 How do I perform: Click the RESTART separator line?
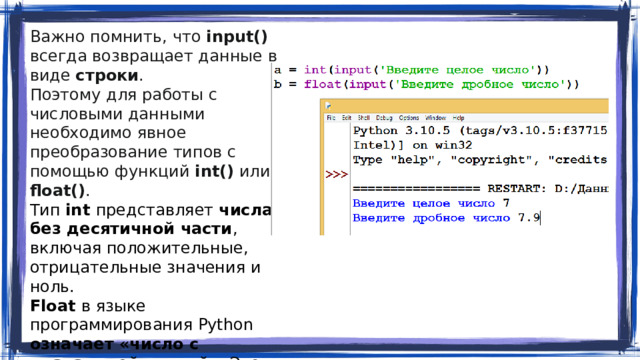tap(480, 189)
